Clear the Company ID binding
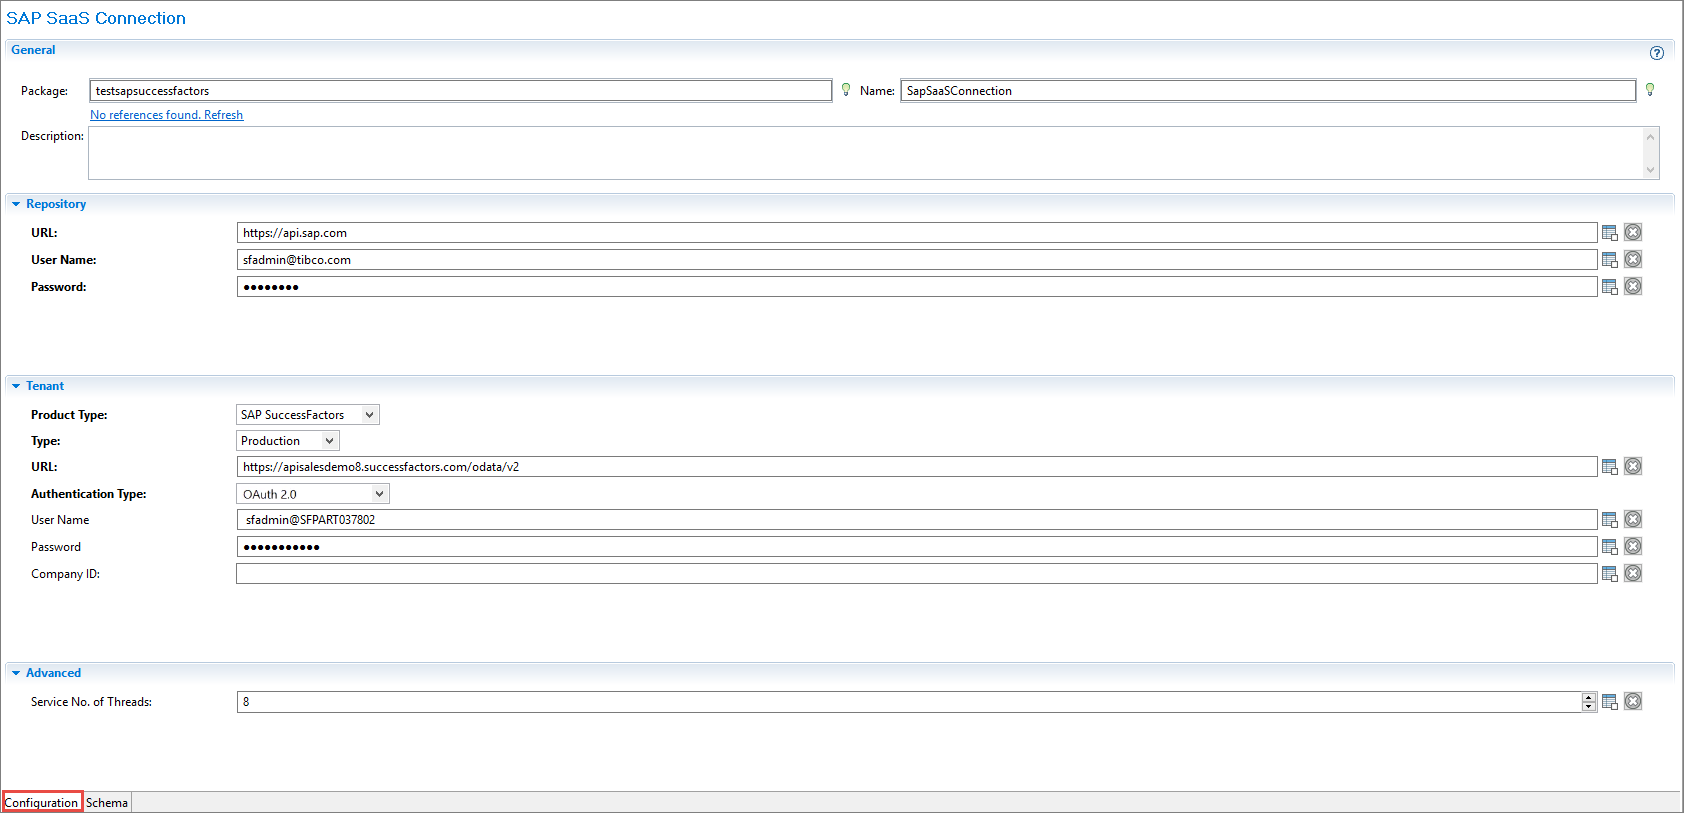The height and width of the screenshot is (813, 1684). coord(1633,573)
